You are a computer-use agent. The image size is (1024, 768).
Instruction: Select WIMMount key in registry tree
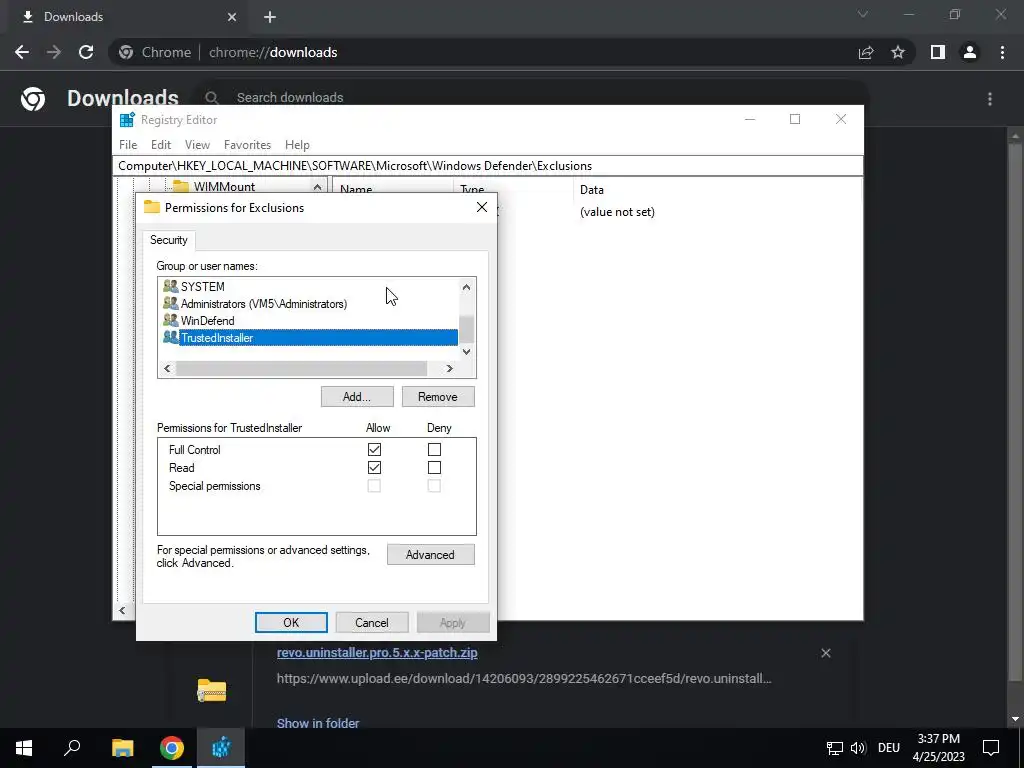(224, 187)
